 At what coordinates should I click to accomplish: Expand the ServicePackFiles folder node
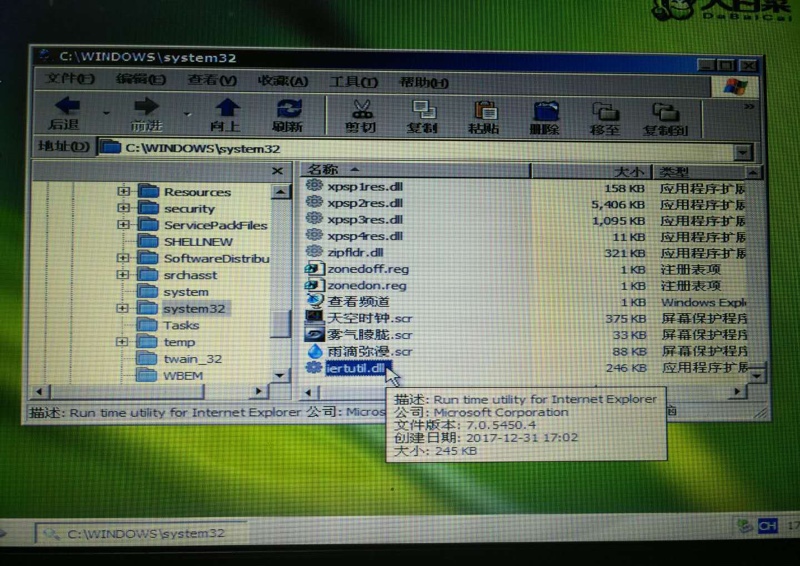point(123,225)
